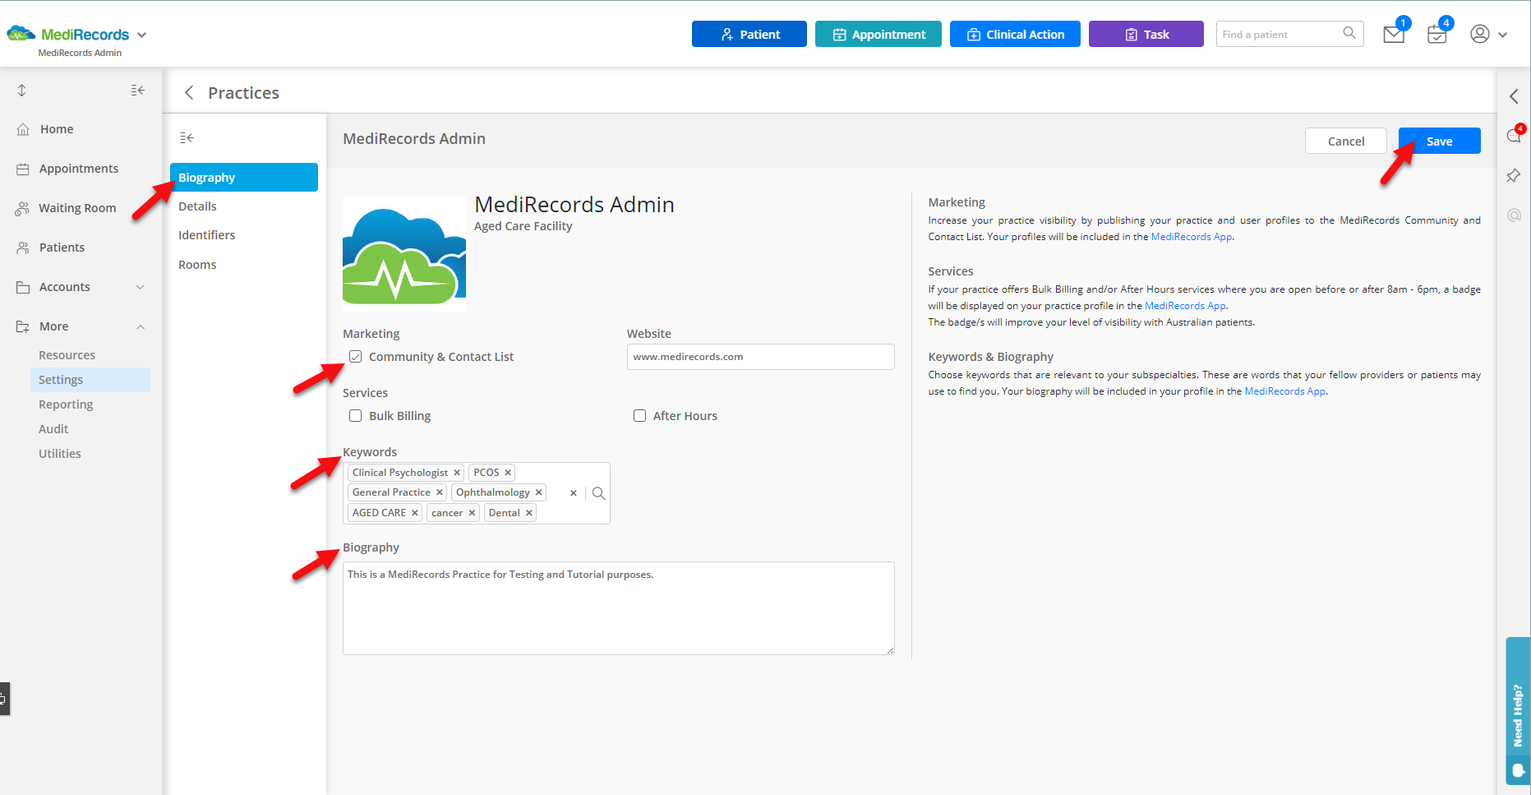The width and height of the screenshot is (1531, 795).
Task: Click the find patient search magnifier
Action: pos(1349,34)
